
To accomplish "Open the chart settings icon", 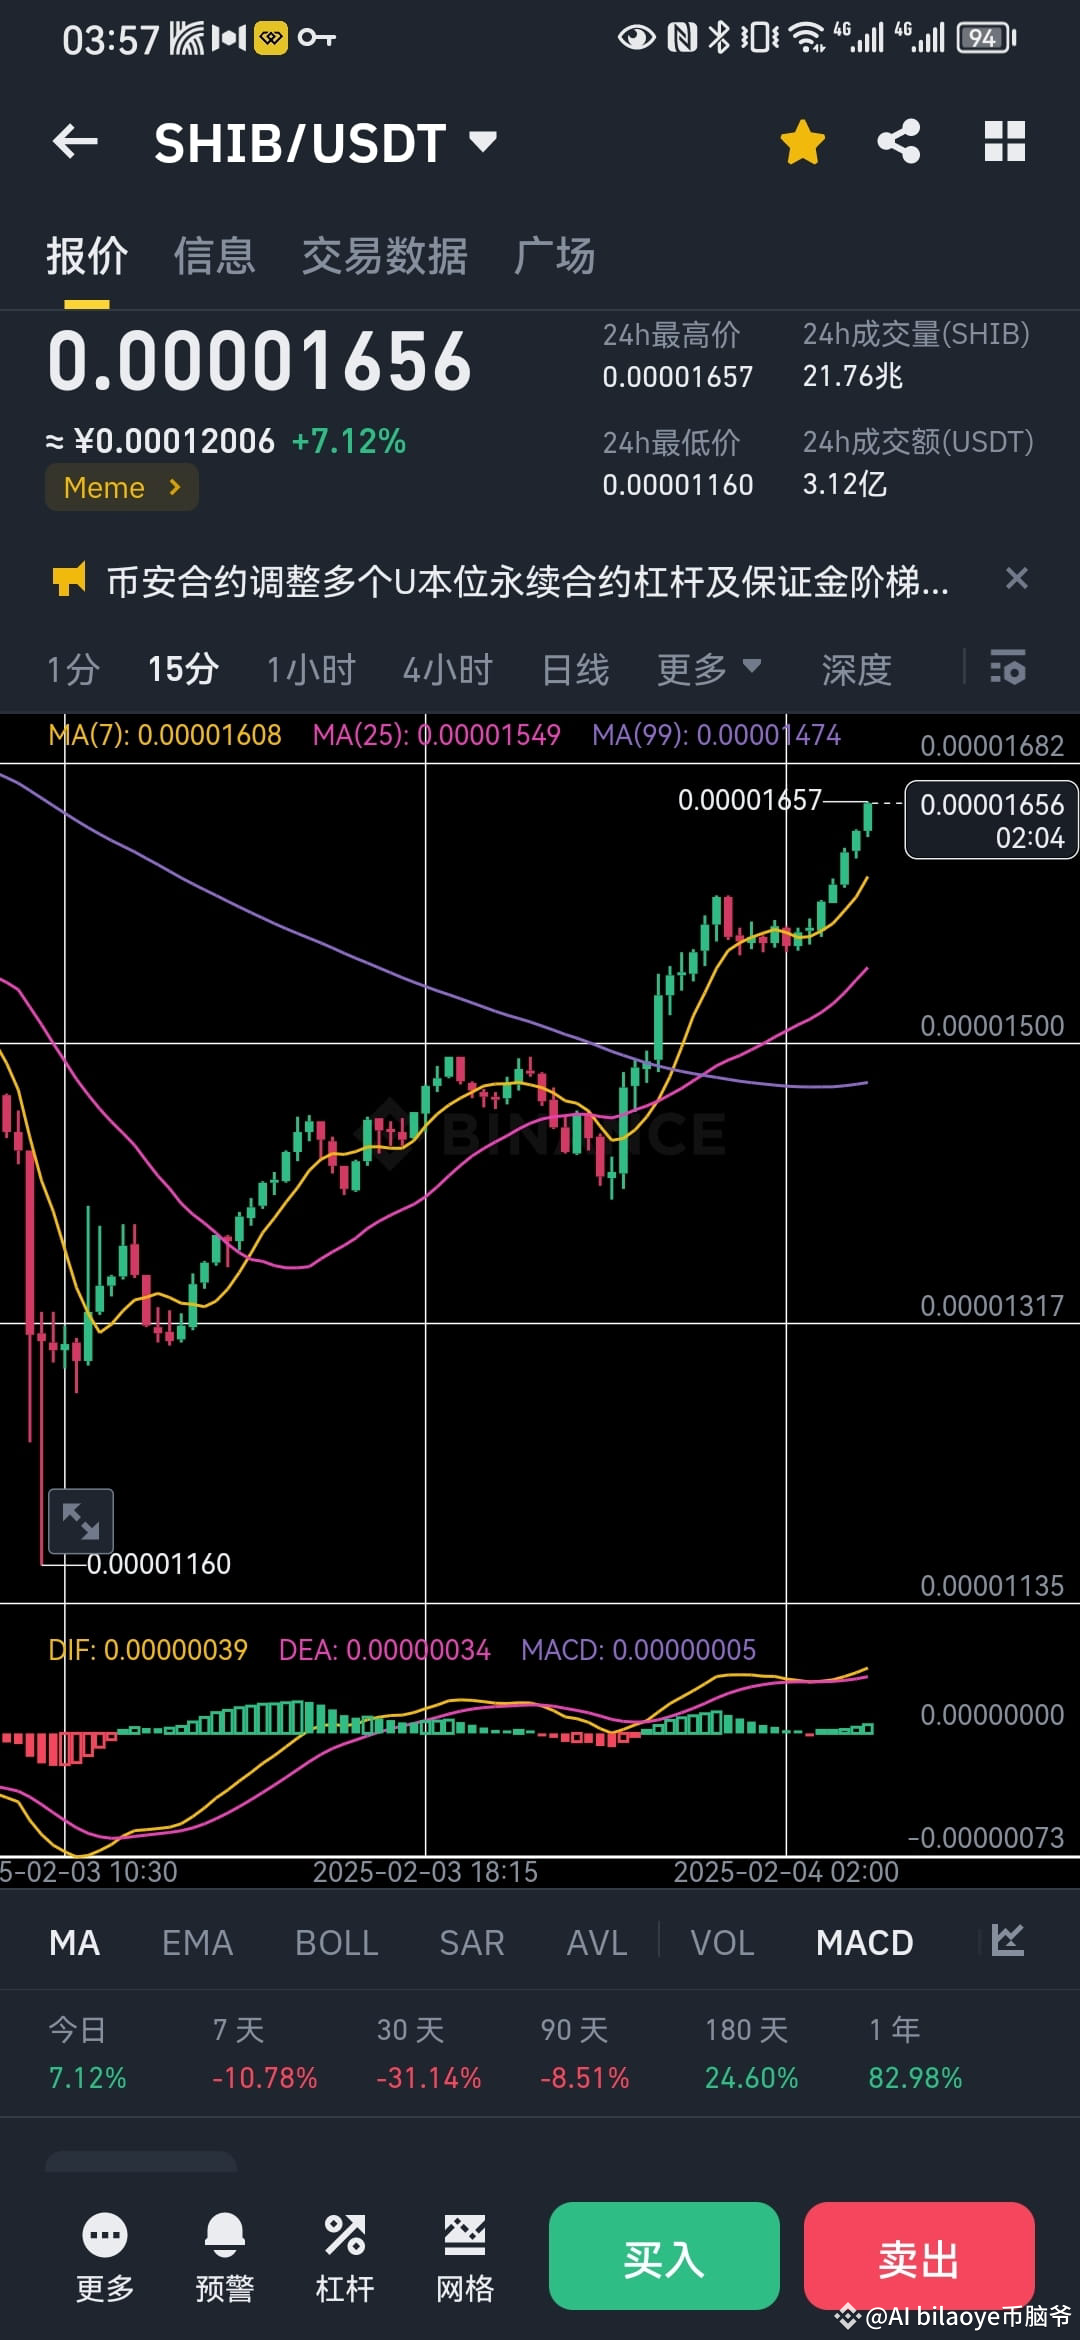I will coord(1007,667).
